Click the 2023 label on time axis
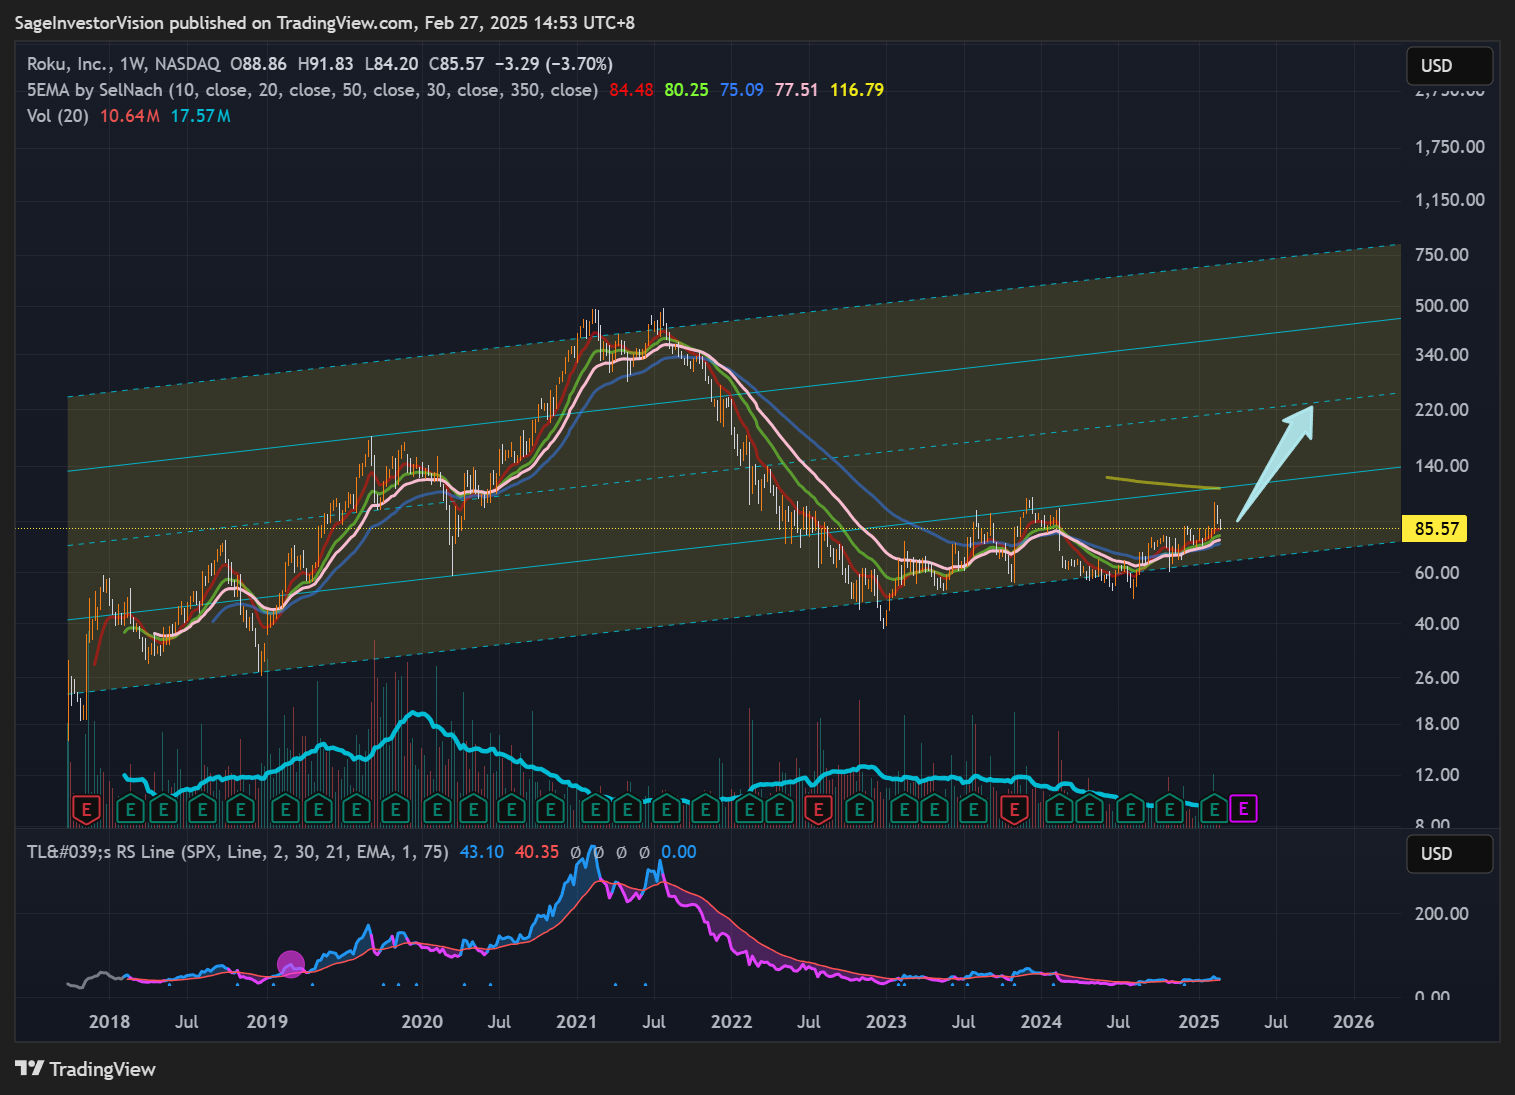The image size is (1515, 1095). [x=887, y=1022]
